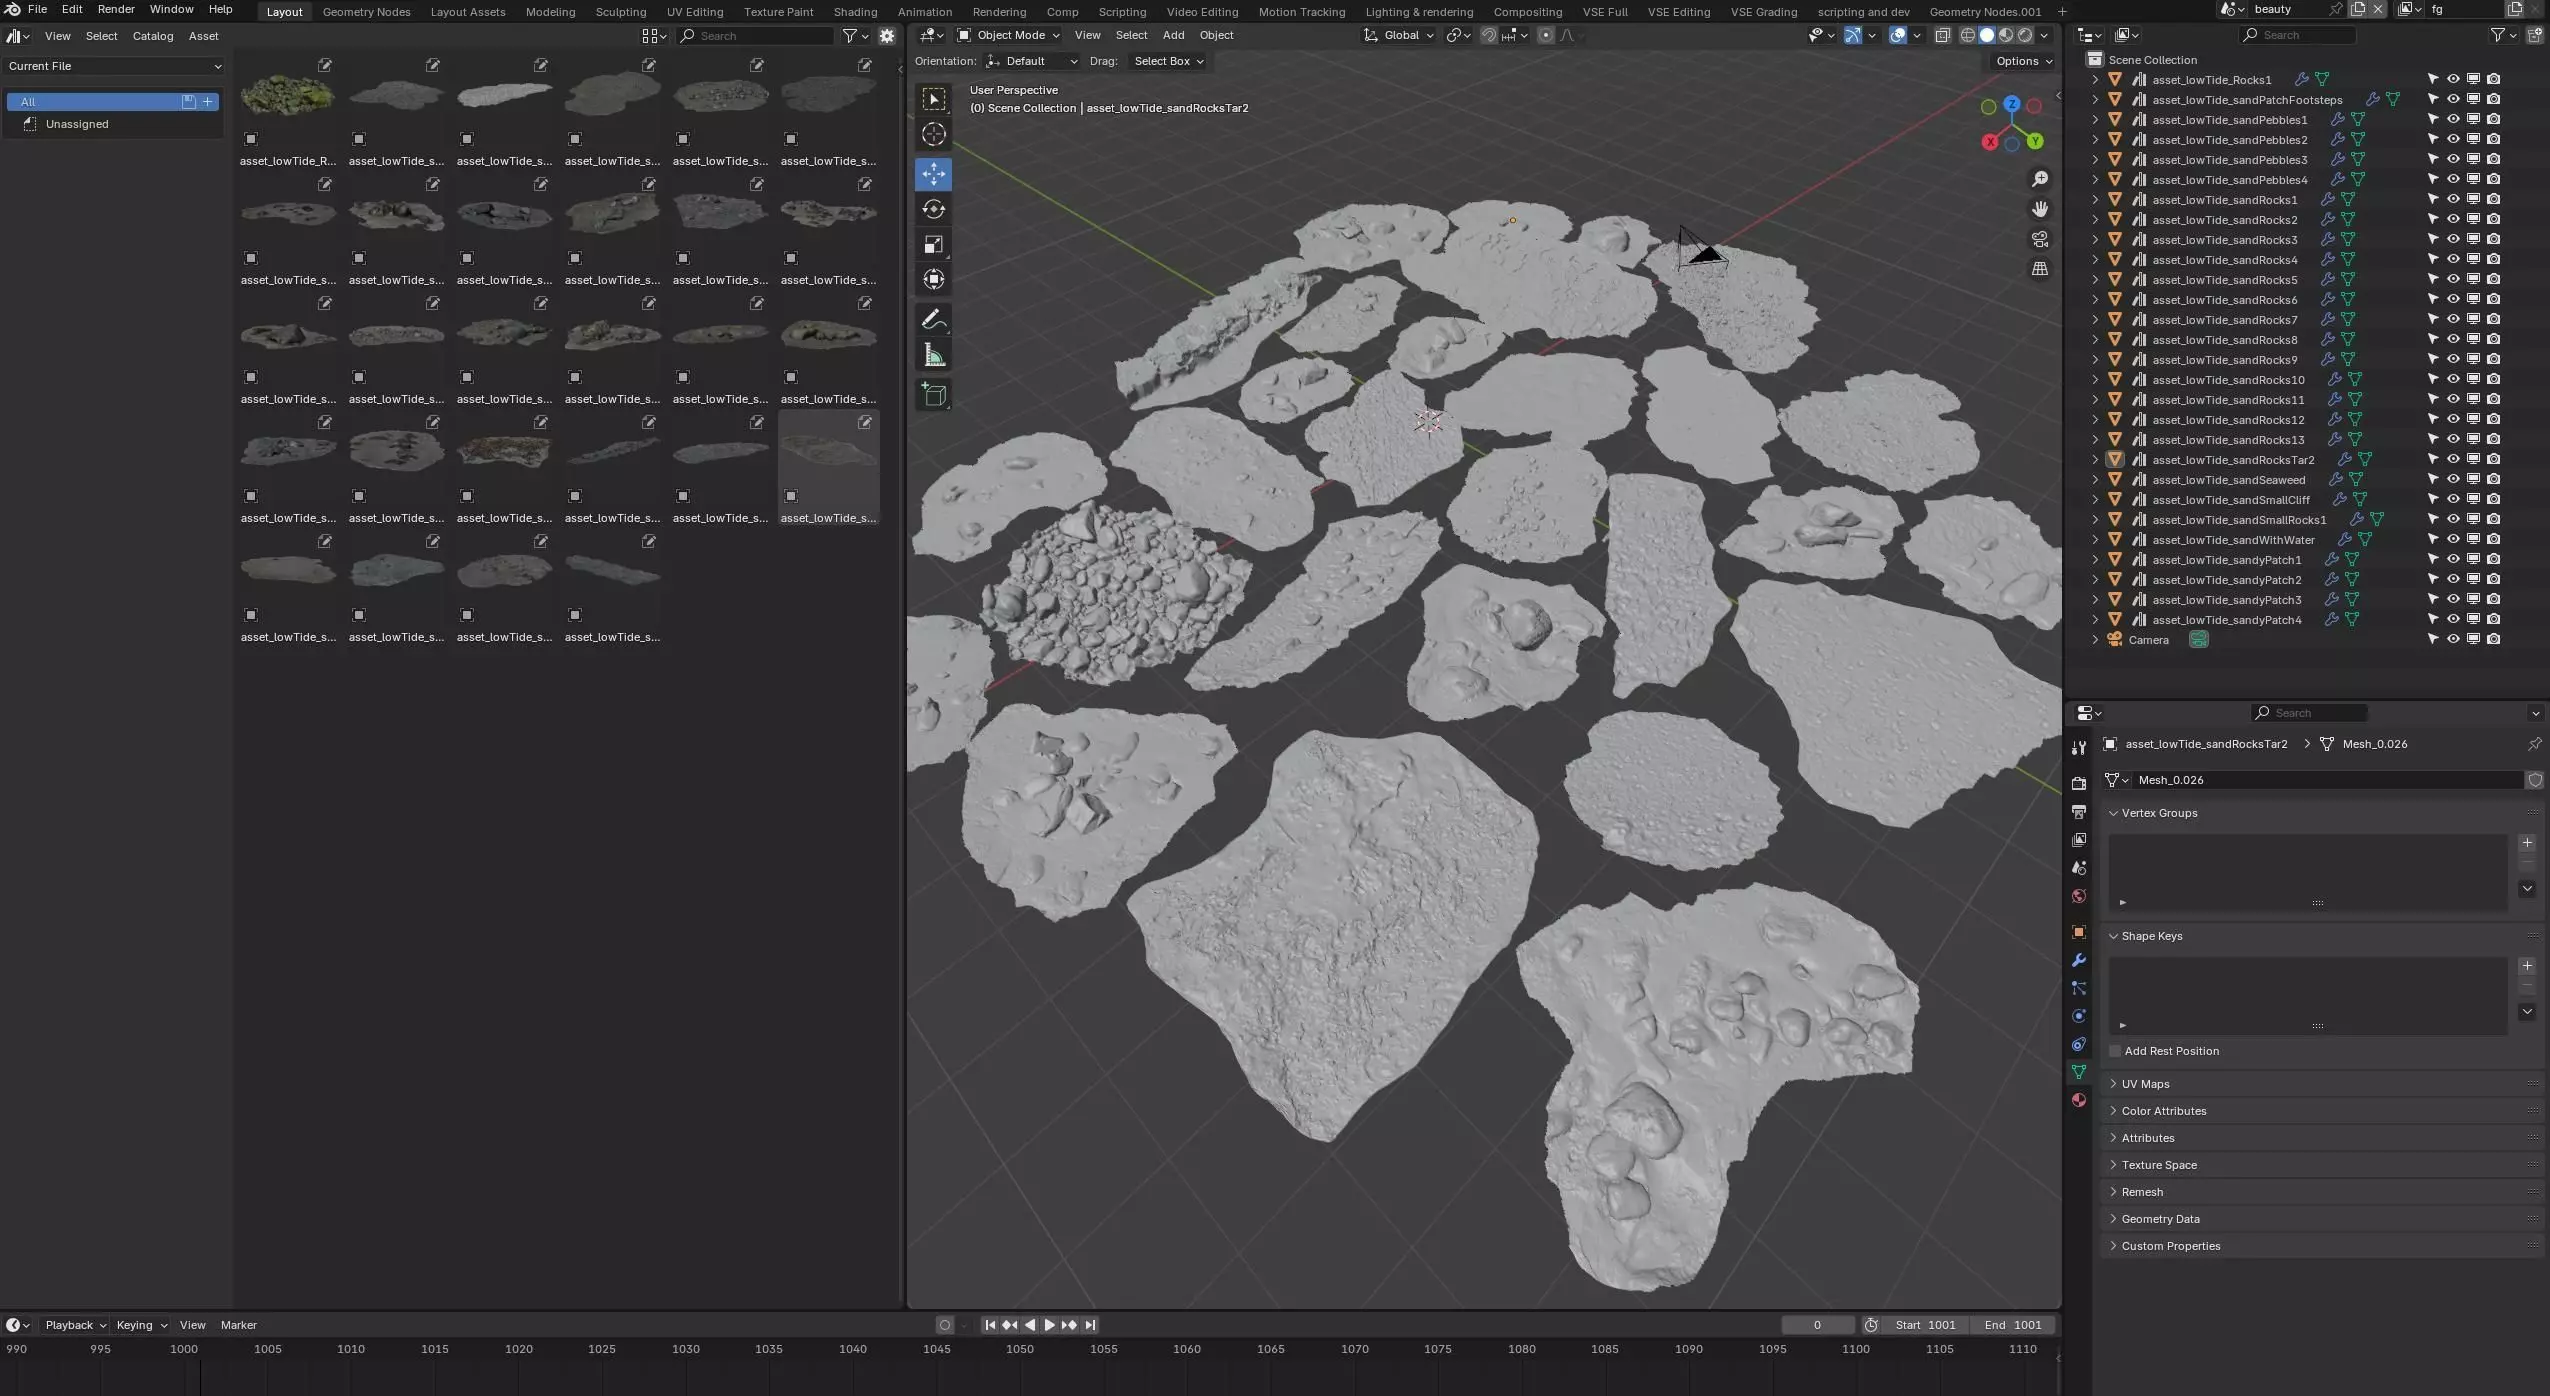Open the Object Mode dropdown
2550x1396 pixels.
[x=1008, y=35]
